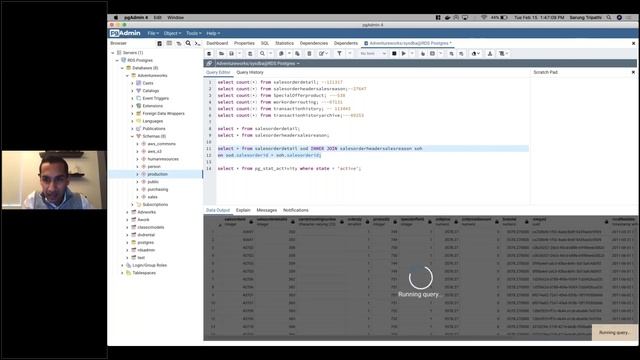Switch to the Dependents tab
The width and height of the screenshot is (640, 360).
tap(346, 43)
